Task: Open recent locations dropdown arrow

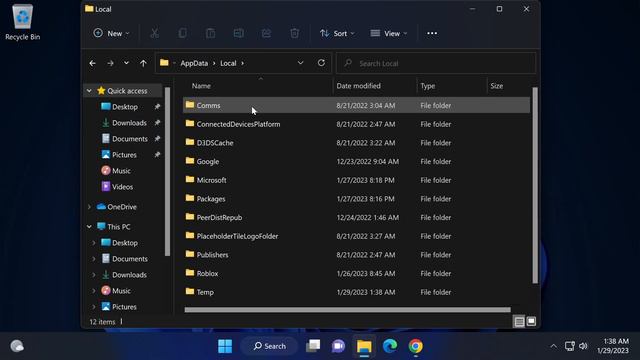Action: pyautogui.click(x=127, y=63)
